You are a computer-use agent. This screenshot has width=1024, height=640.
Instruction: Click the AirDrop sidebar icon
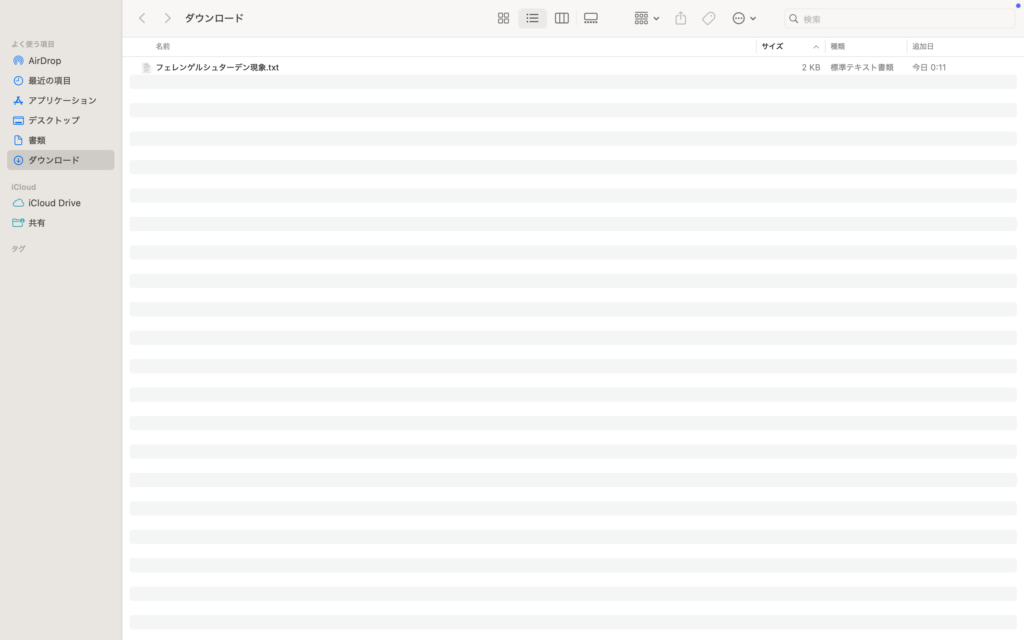(x=18, y=61)
